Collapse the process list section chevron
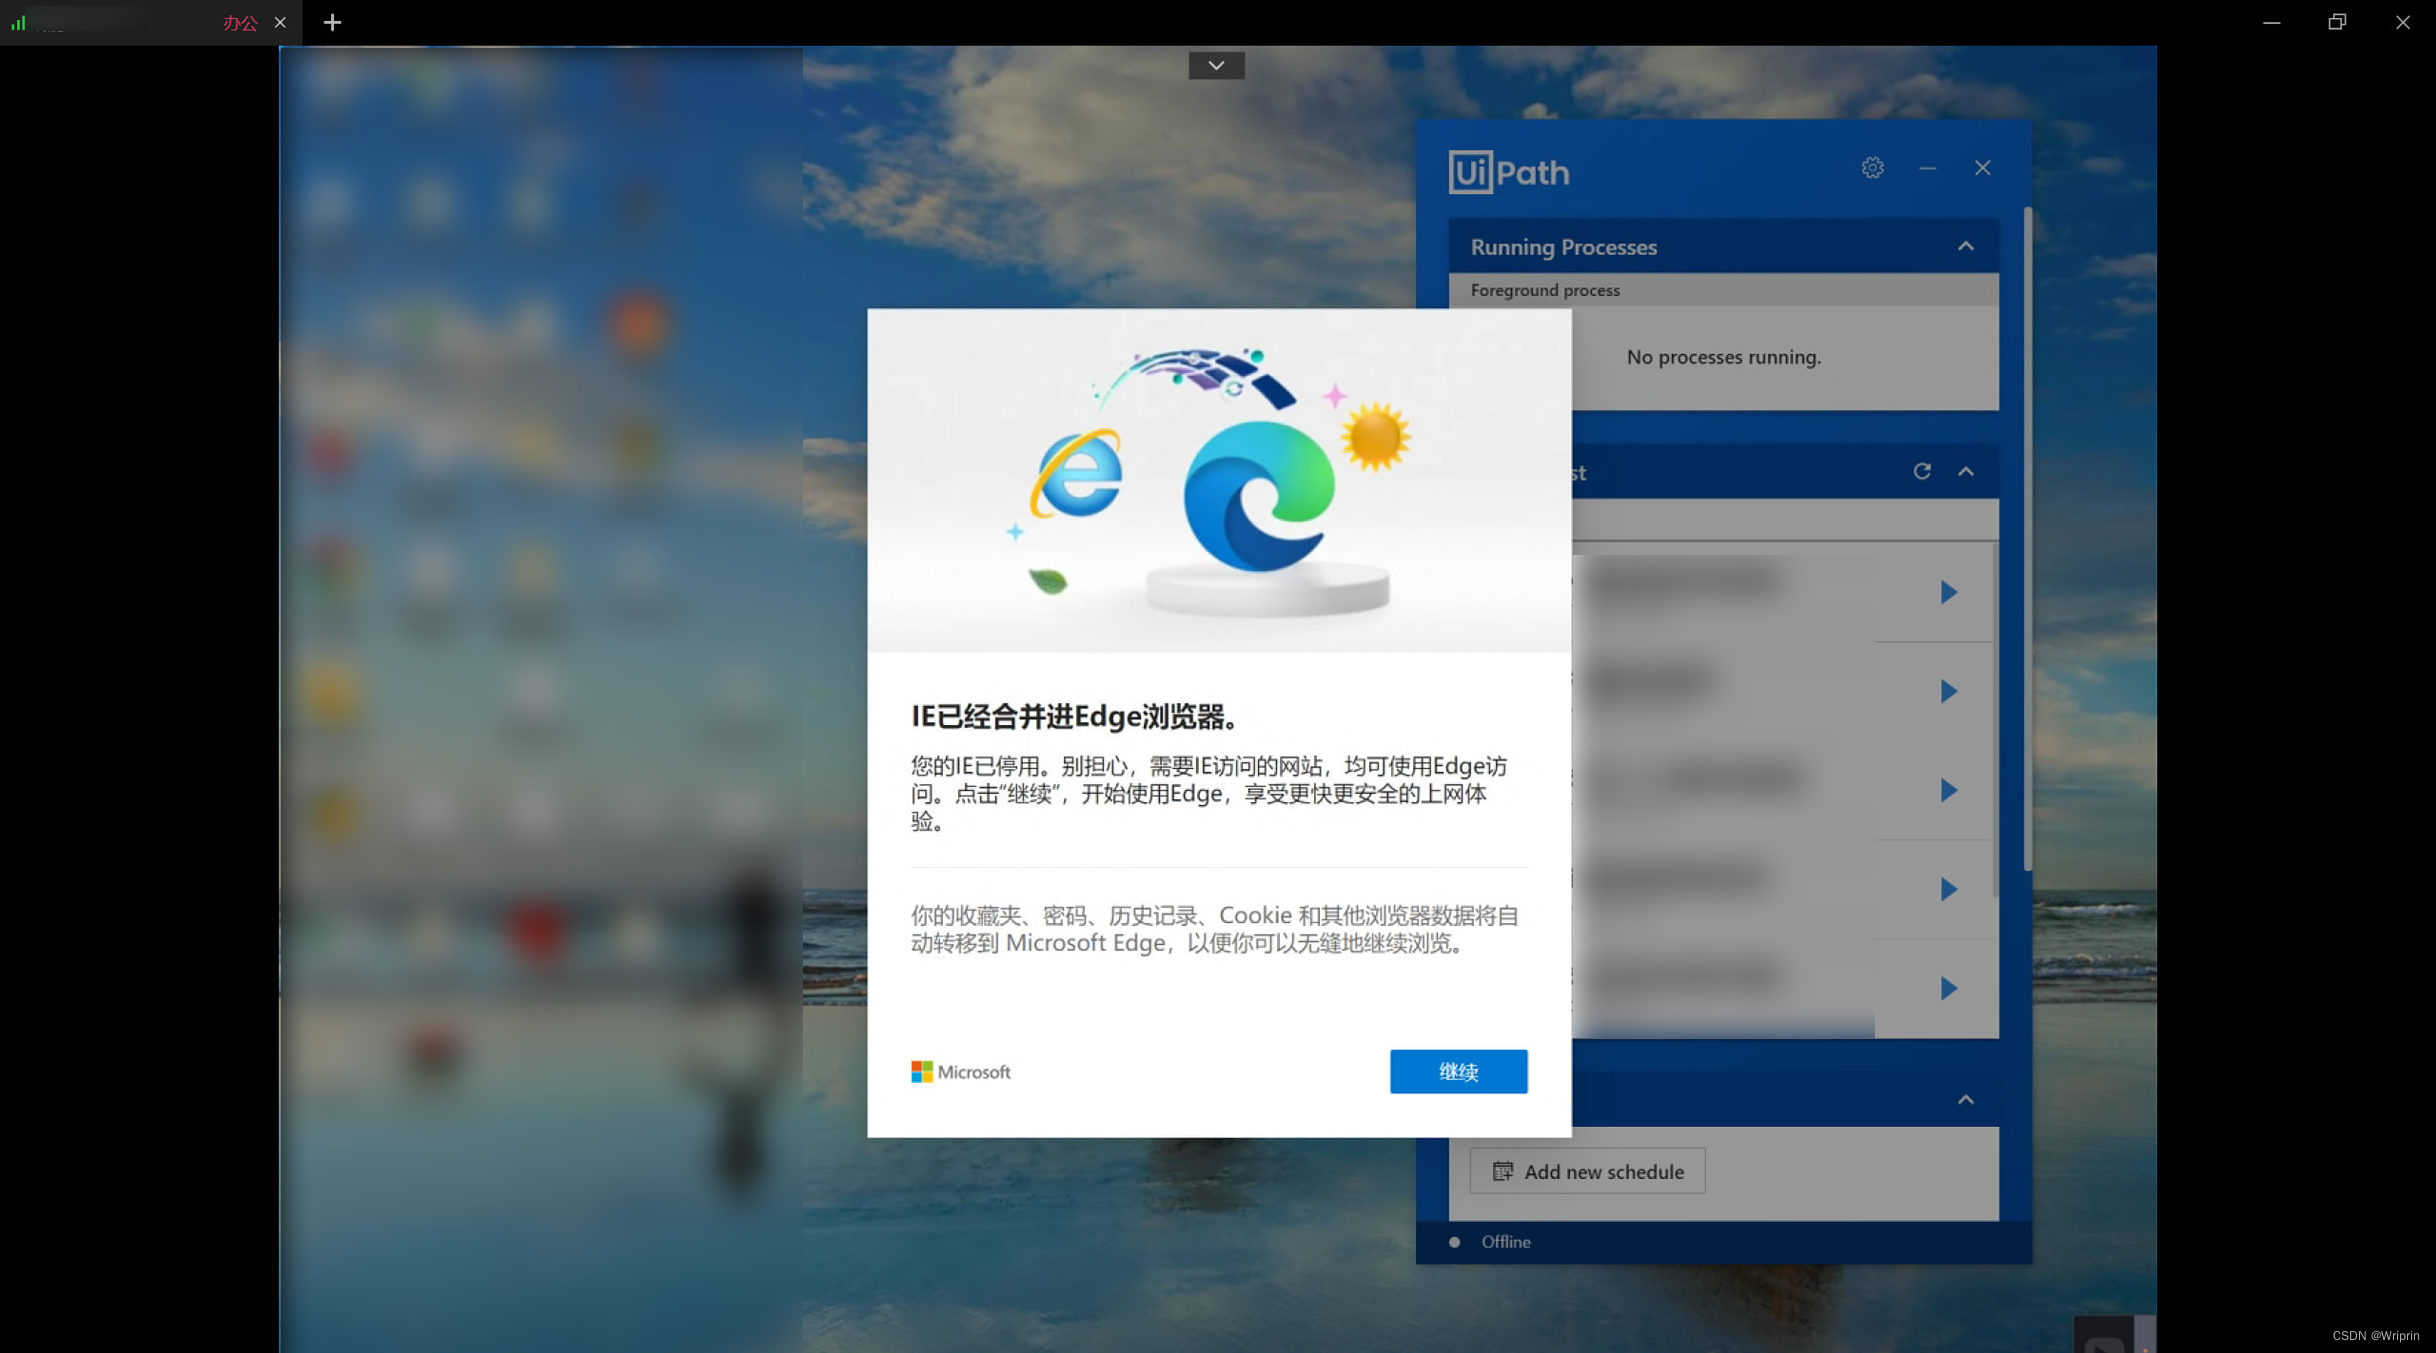 [1965, 471]
